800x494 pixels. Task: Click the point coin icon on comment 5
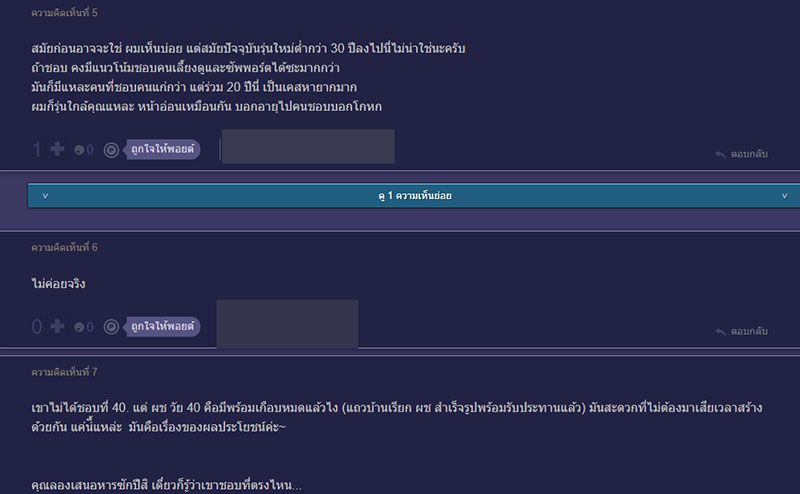(112, 150)
